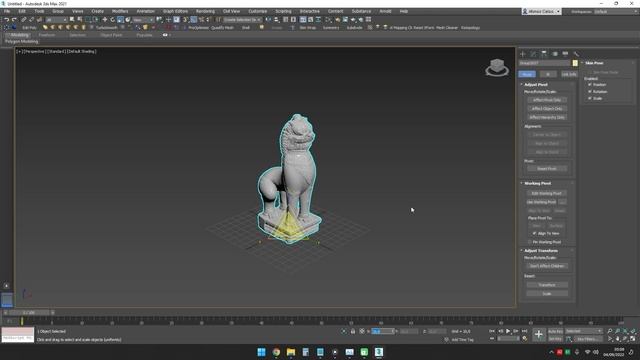Activate the Select and Move tool

(105, 20)
